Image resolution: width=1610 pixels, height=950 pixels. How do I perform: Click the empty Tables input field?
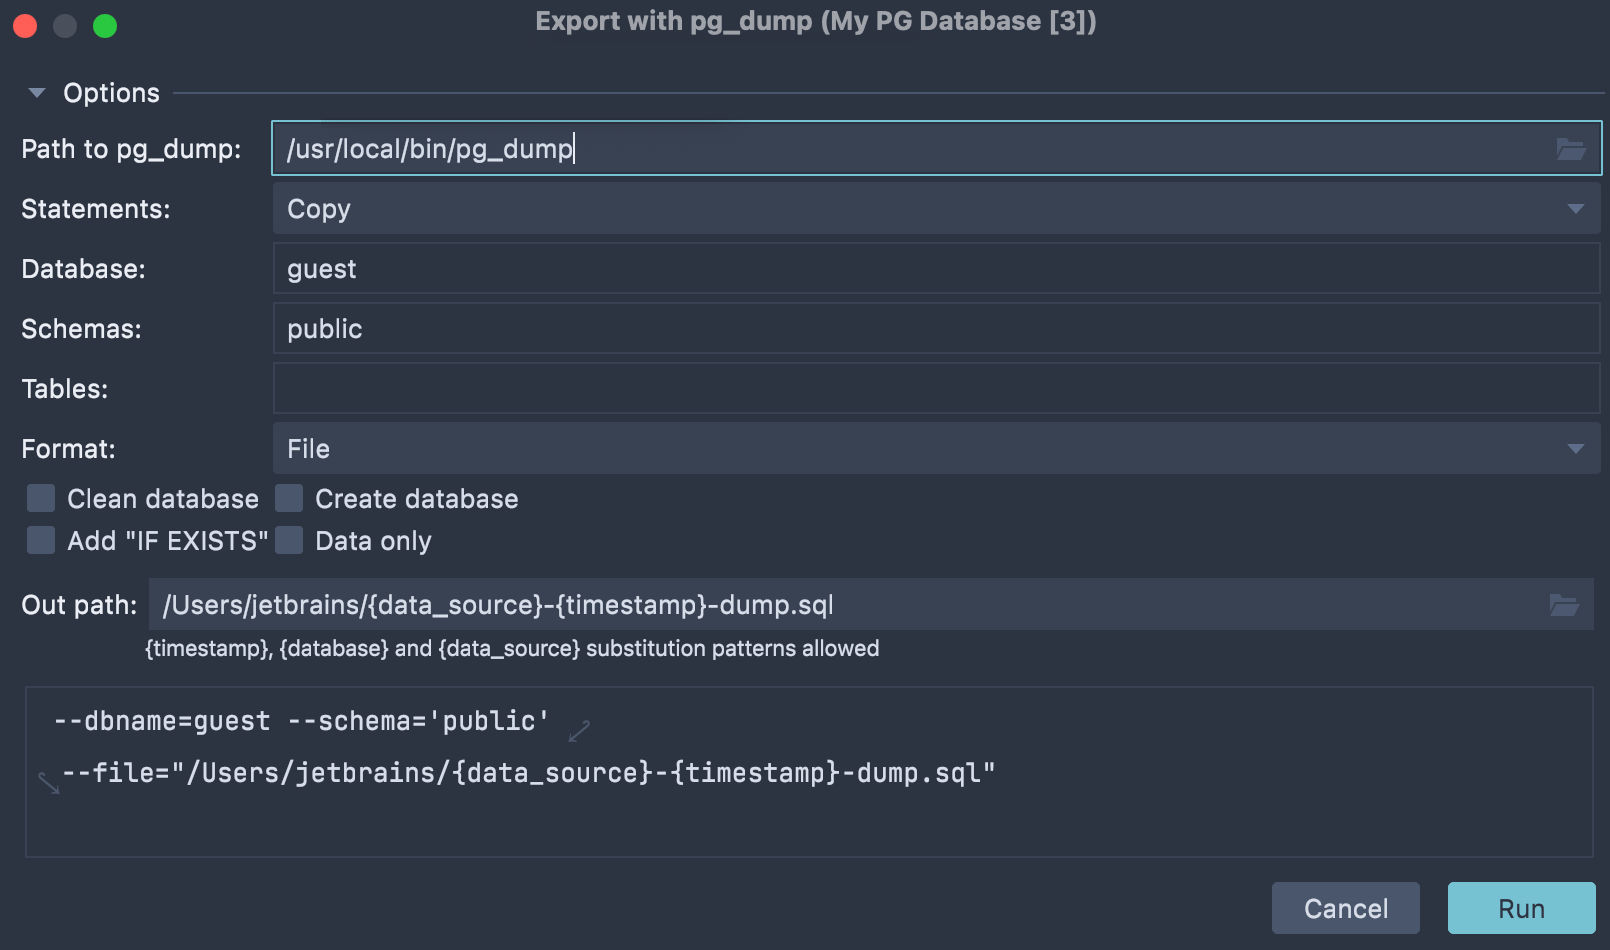tap(935, 389)
